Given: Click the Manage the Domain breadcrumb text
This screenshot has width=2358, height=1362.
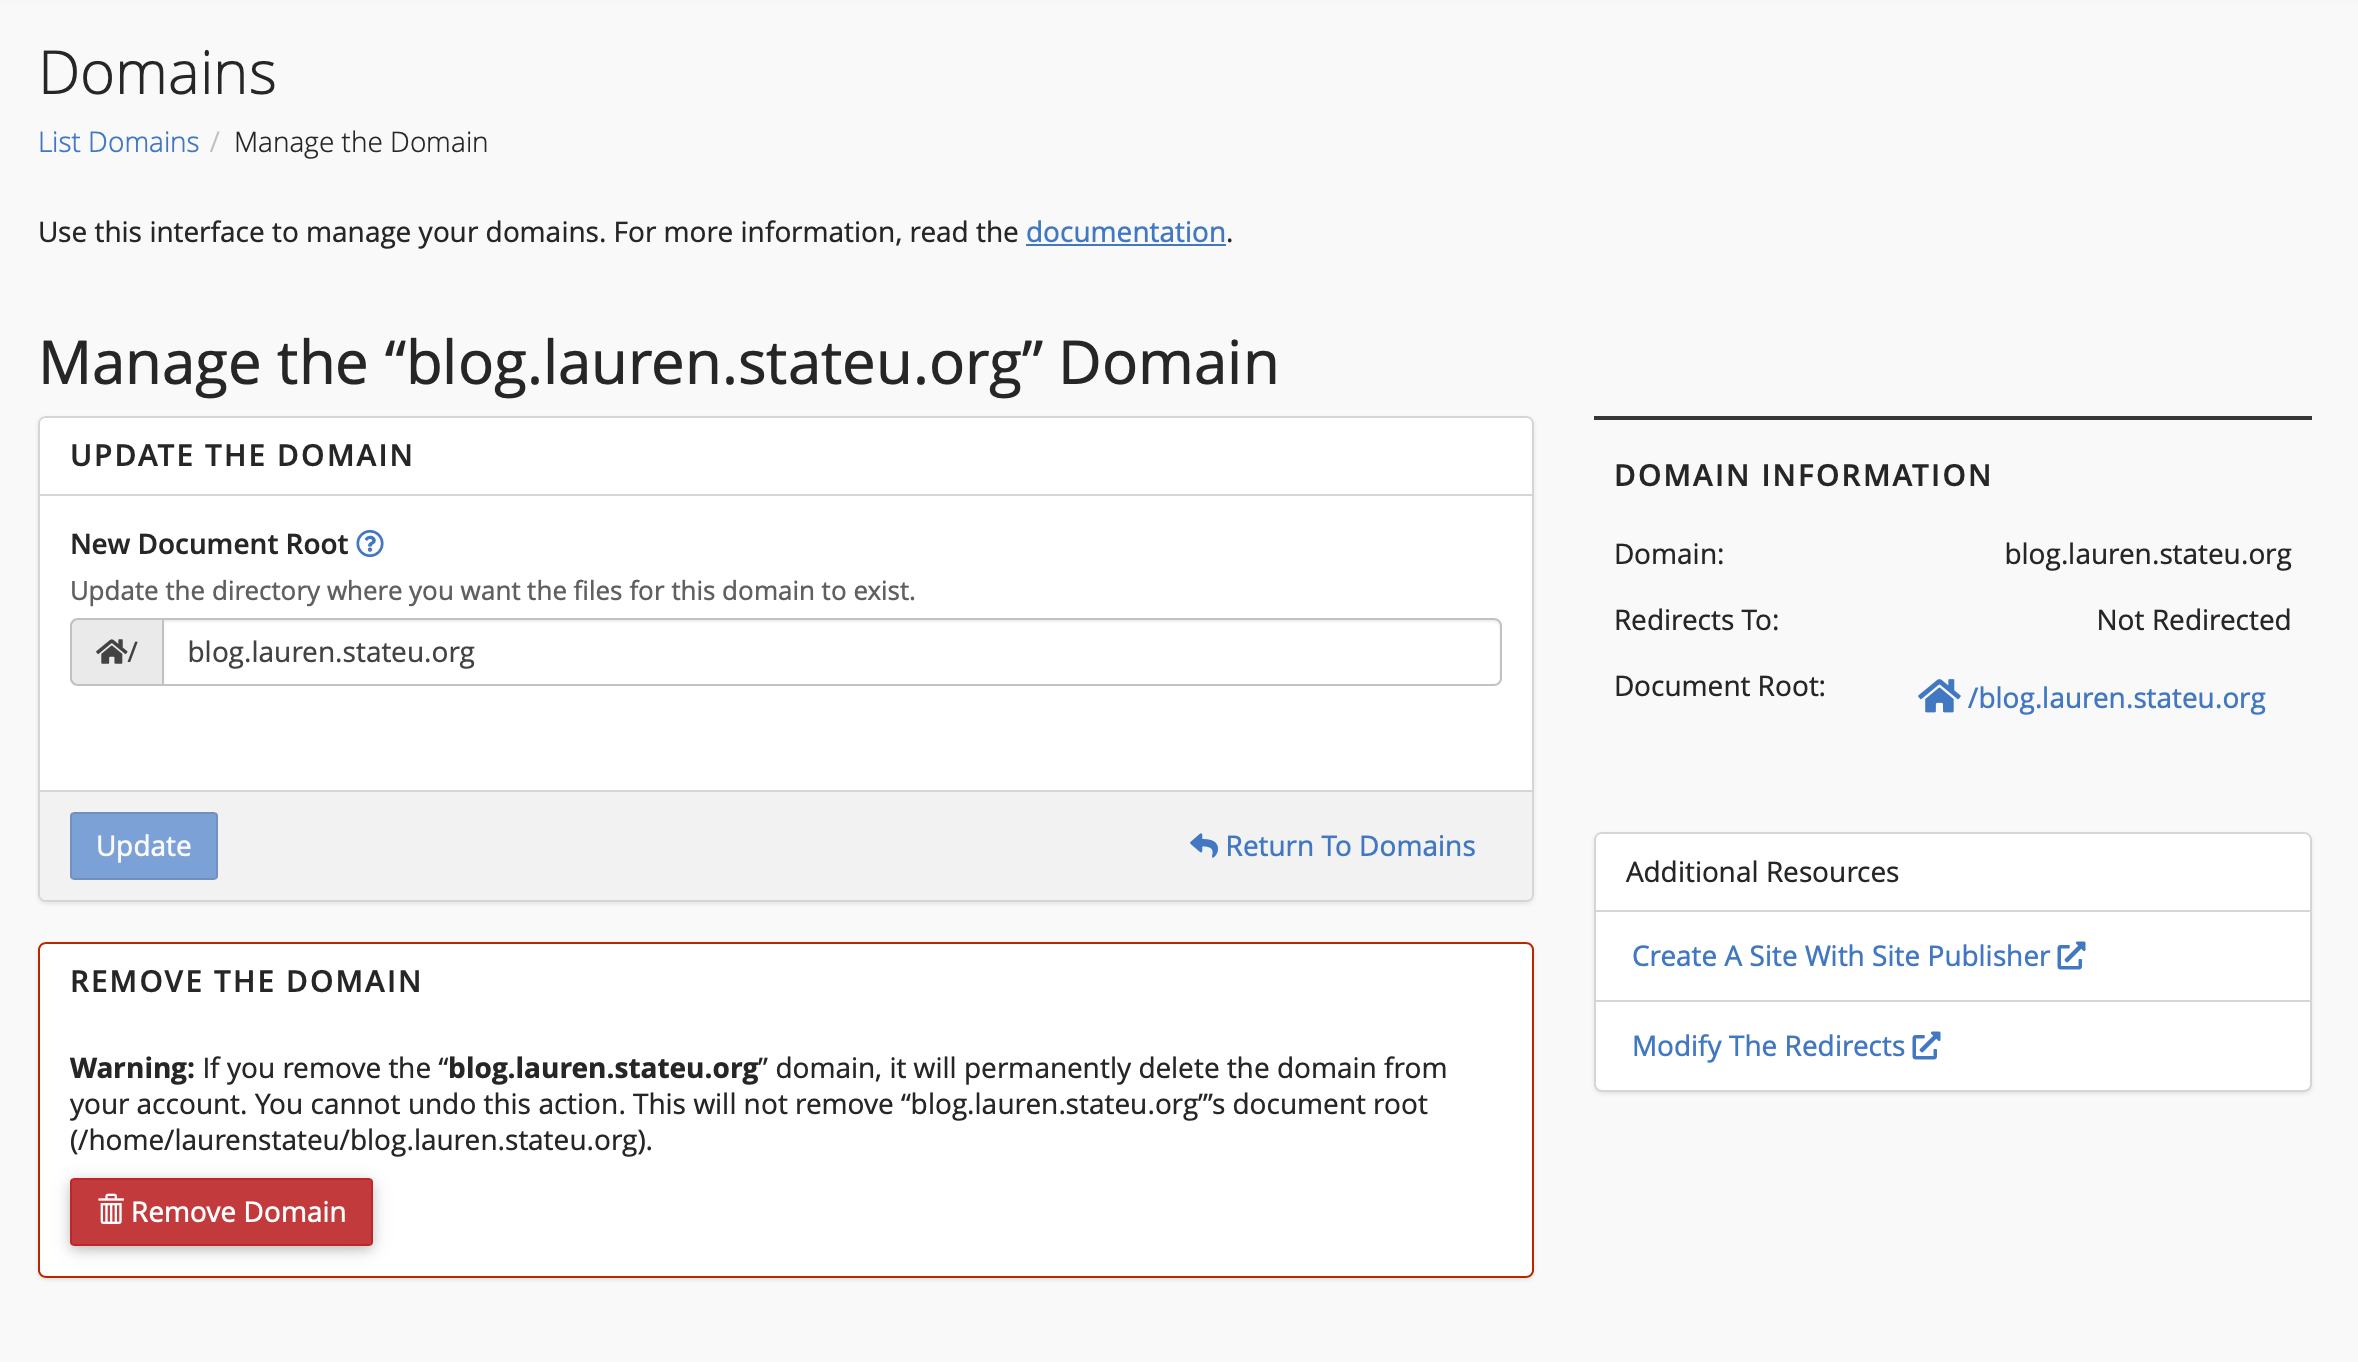Looking at the screenshot, I should click(361, 142).
